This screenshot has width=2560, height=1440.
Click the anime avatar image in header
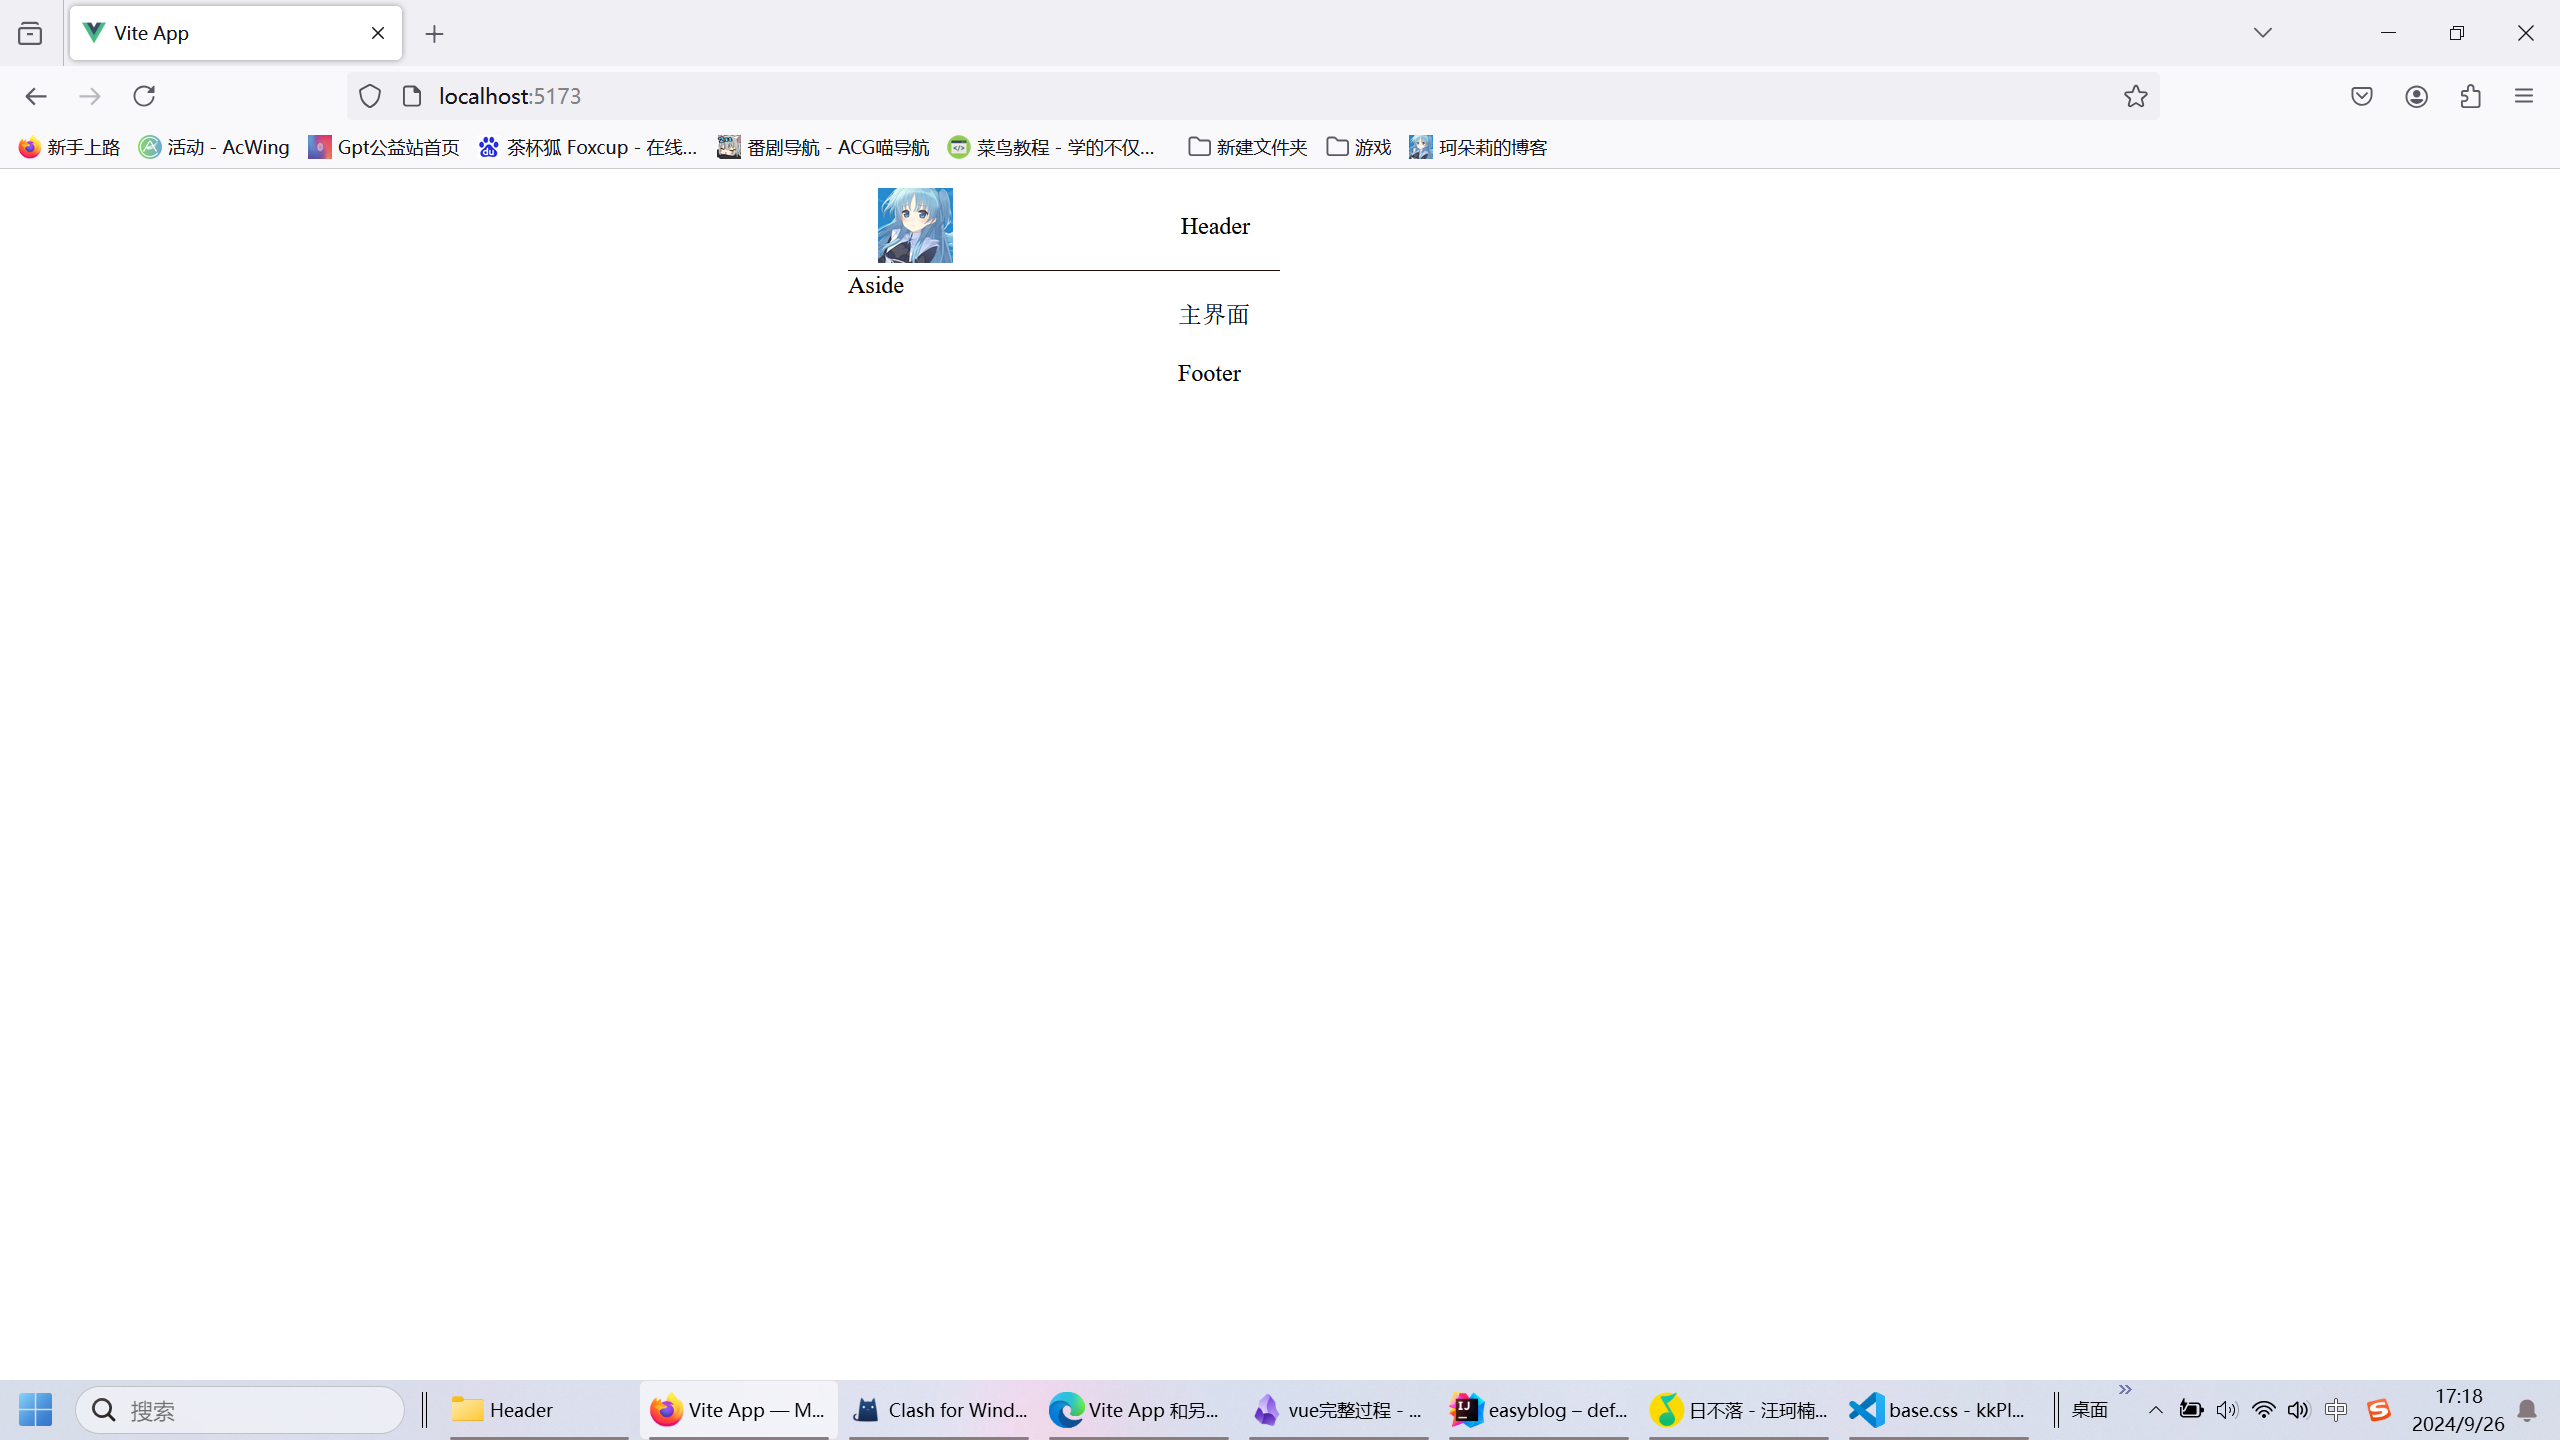pyautogui.click(x=915, y=225)
